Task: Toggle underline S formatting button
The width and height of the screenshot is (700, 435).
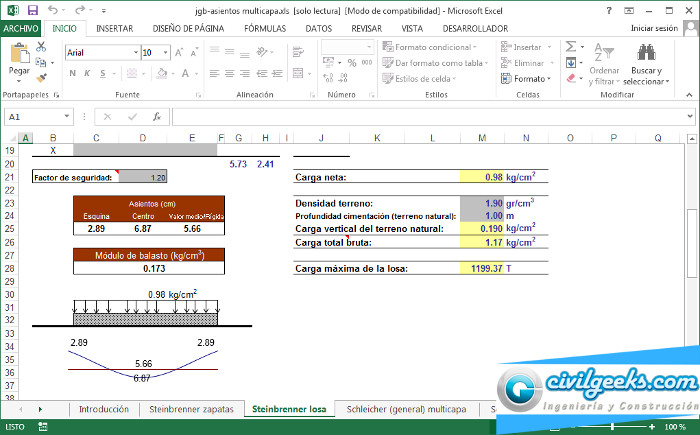Action: coord(103,73)
